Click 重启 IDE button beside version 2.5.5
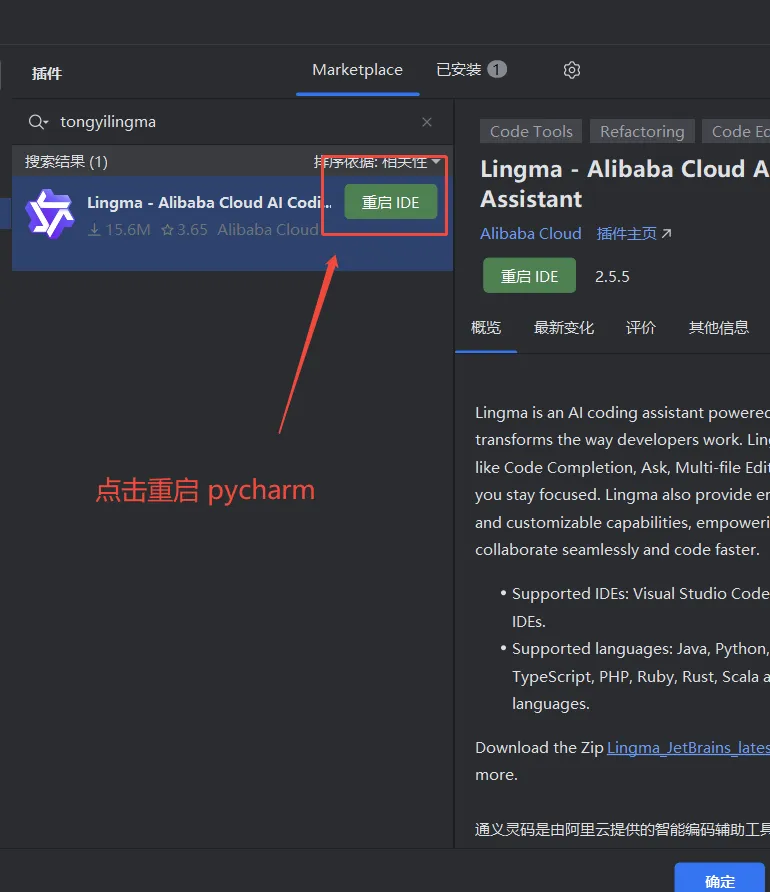Image resolution: width=770 pixels, height=892 pixels. (x=529, y=276)
